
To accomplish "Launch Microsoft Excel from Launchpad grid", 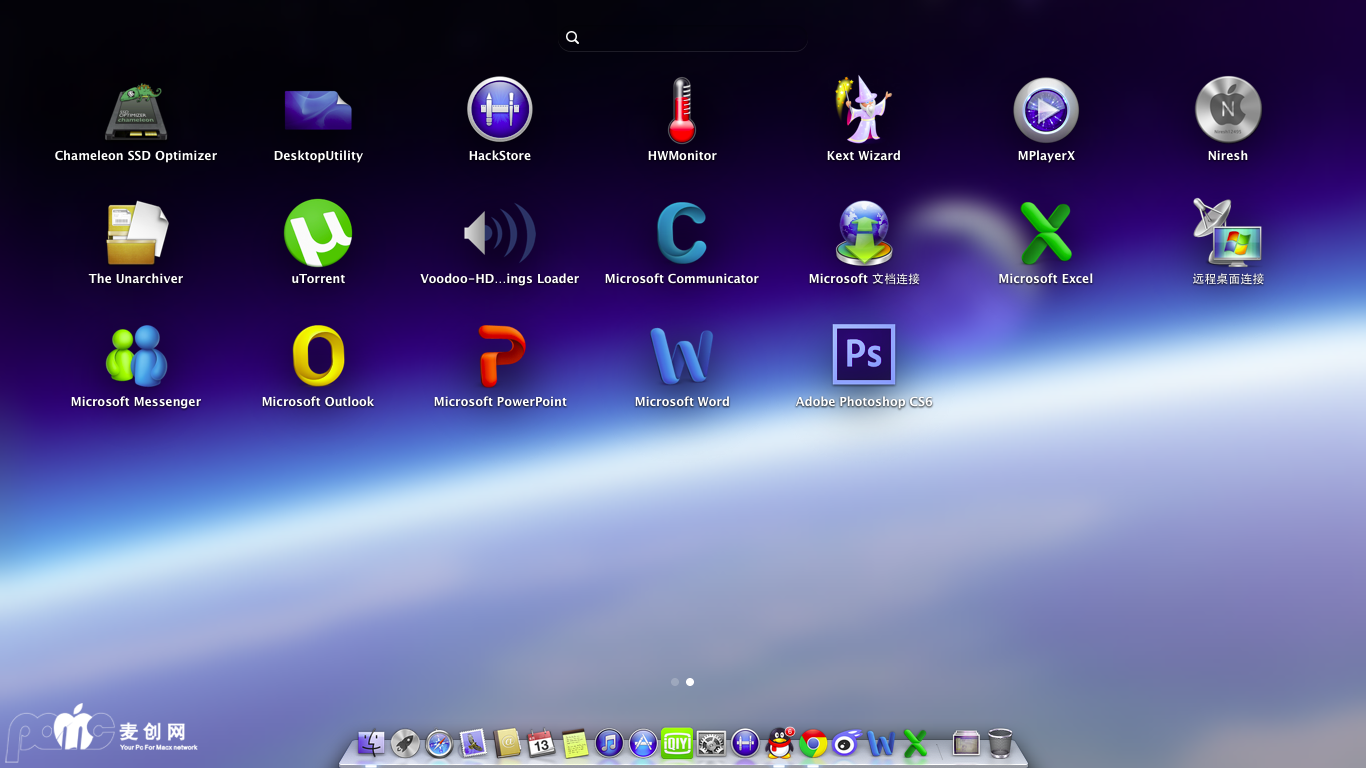I will (x=1046, y=233).
